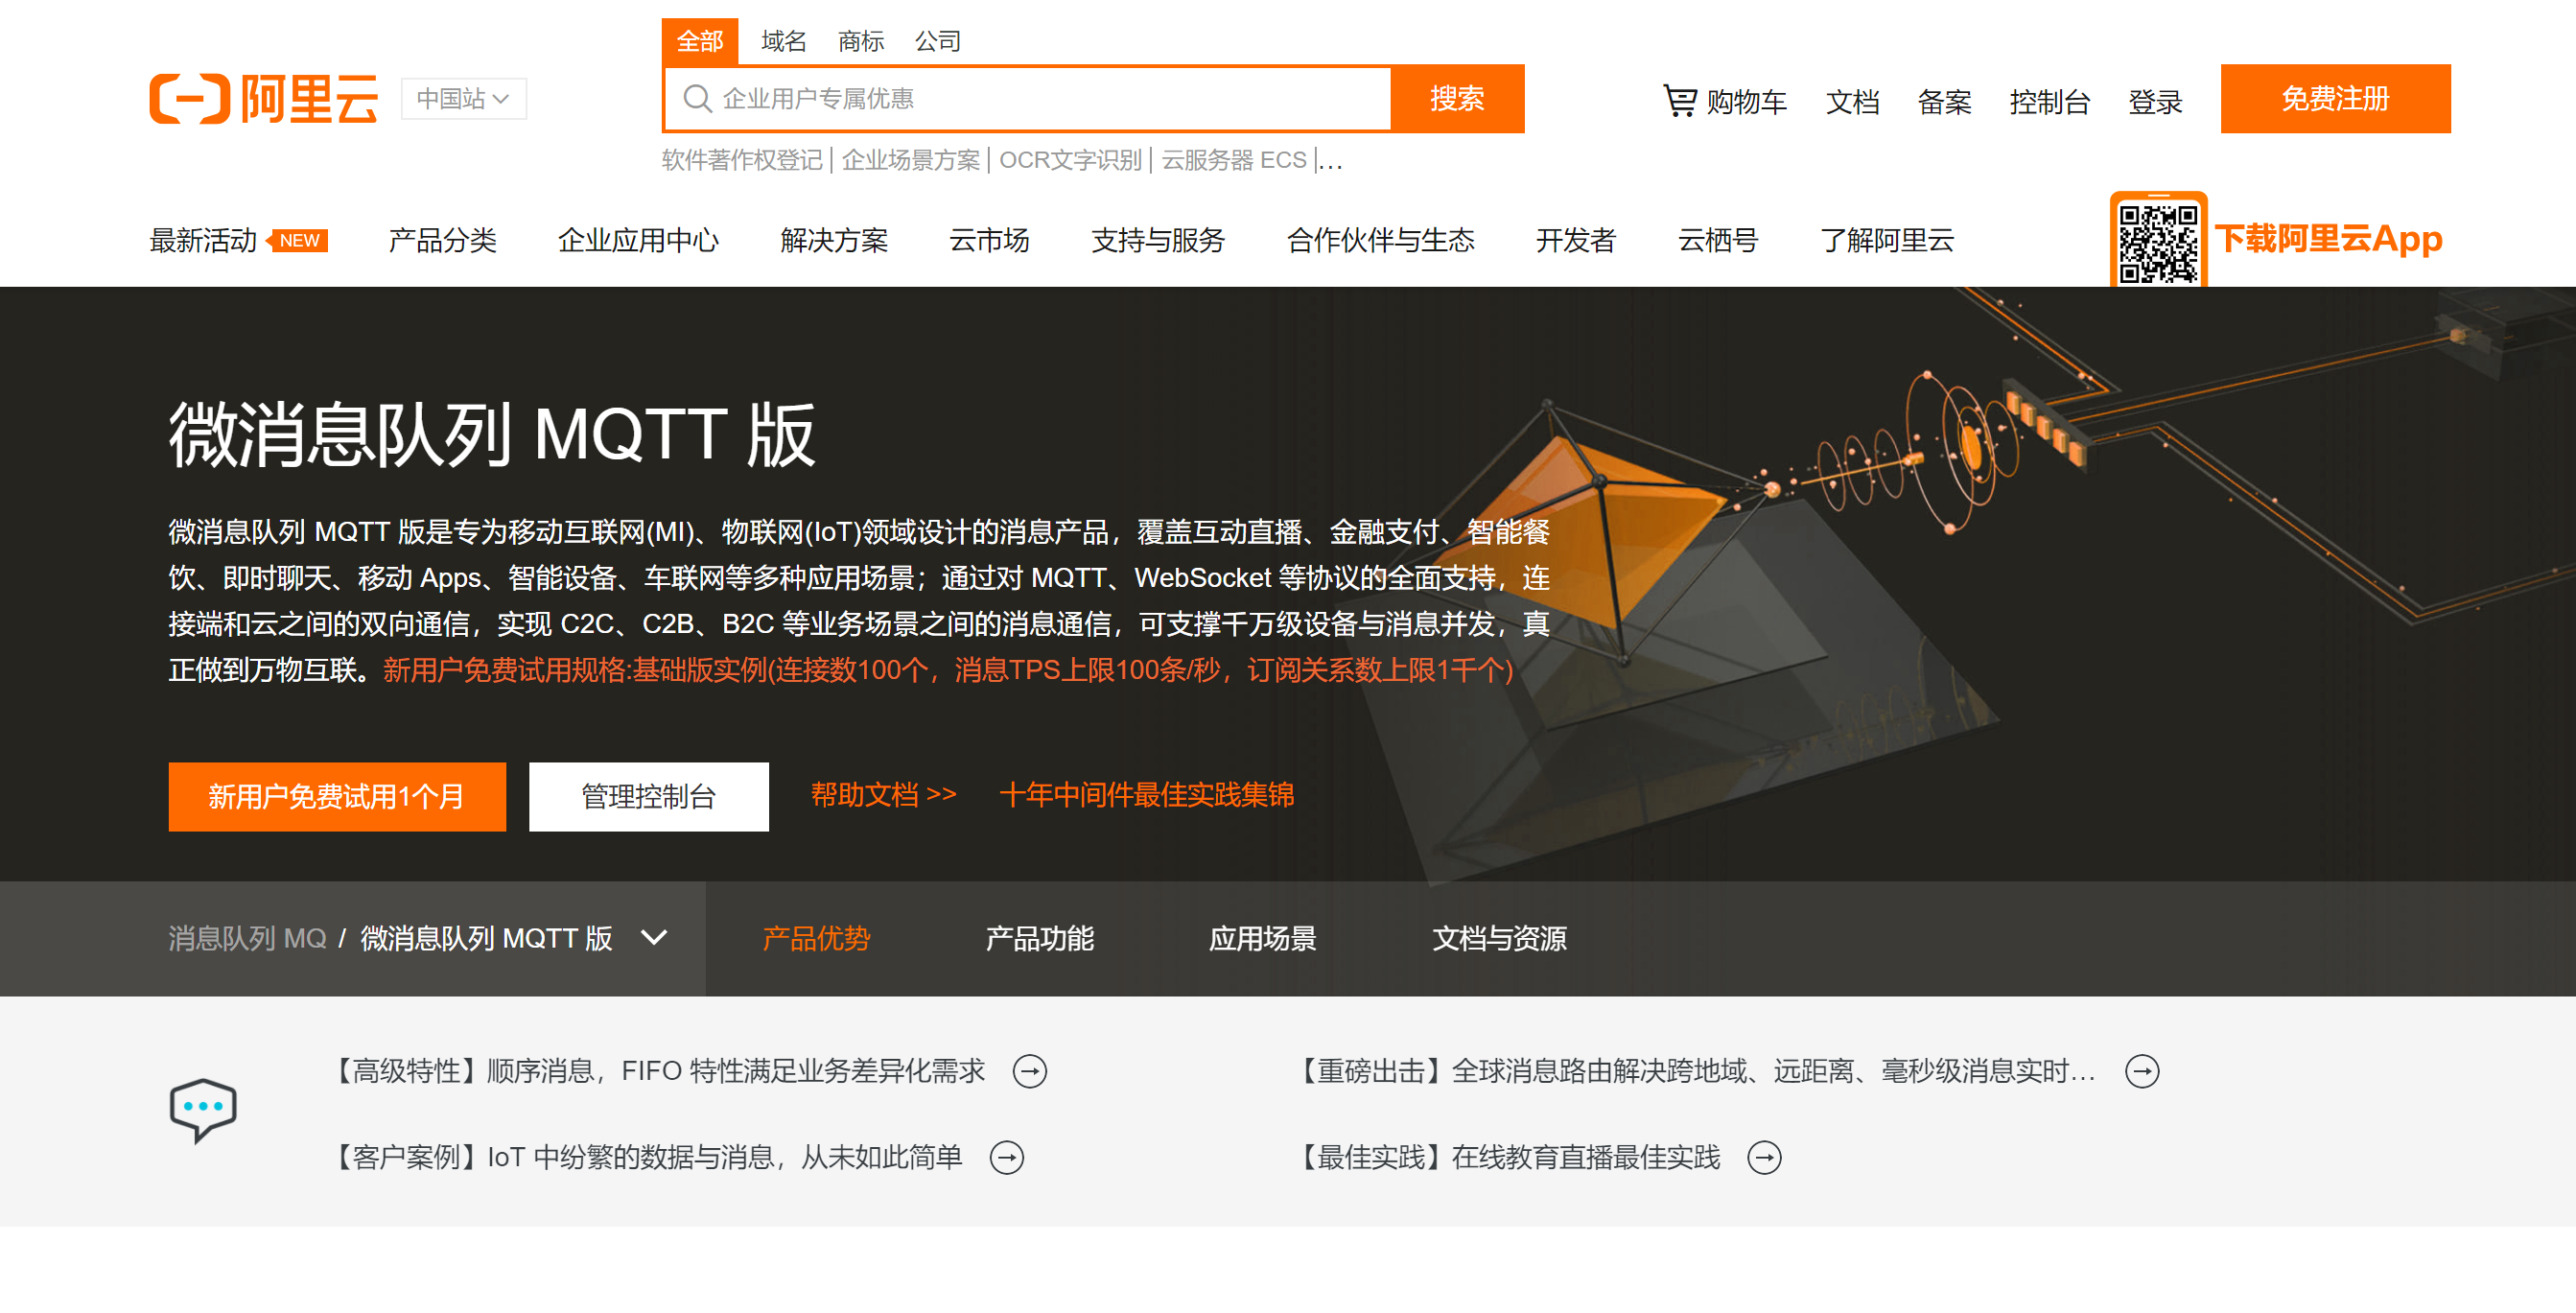
Task: Click the orange 新用户免费试用规格 text
Action: click(948, 669)
